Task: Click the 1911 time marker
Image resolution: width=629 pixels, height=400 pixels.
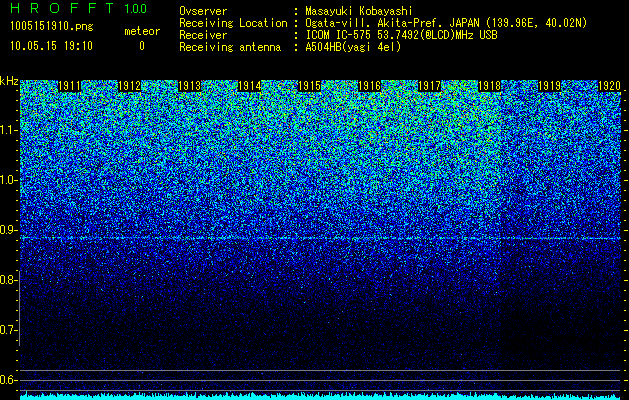Action: point(69,86)
